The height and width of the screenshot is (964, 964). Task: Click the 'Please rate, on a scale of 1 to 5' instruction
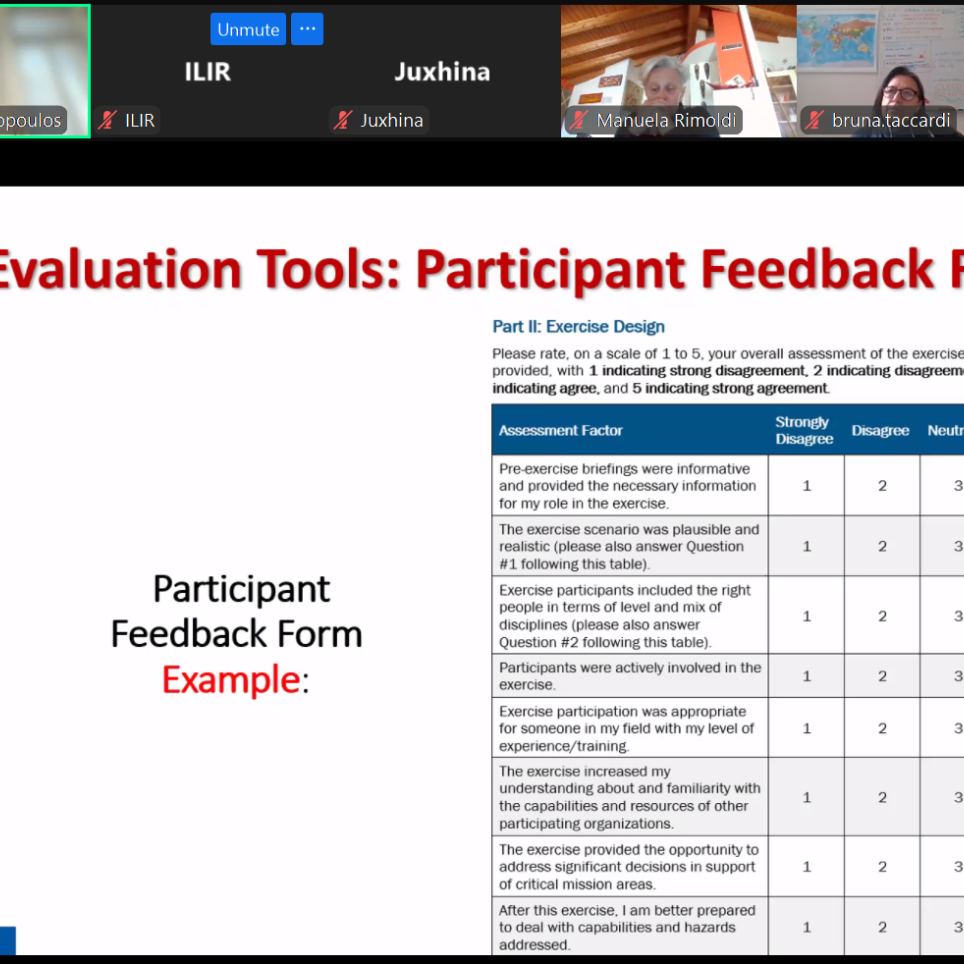coord(728,371)
